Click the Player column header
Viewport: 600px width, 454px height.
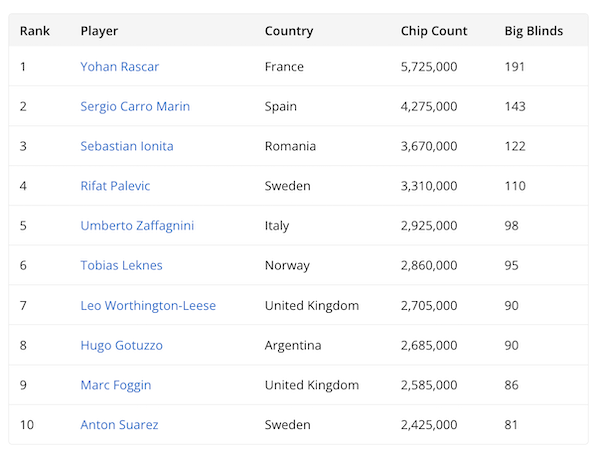(x=99, y=31)
